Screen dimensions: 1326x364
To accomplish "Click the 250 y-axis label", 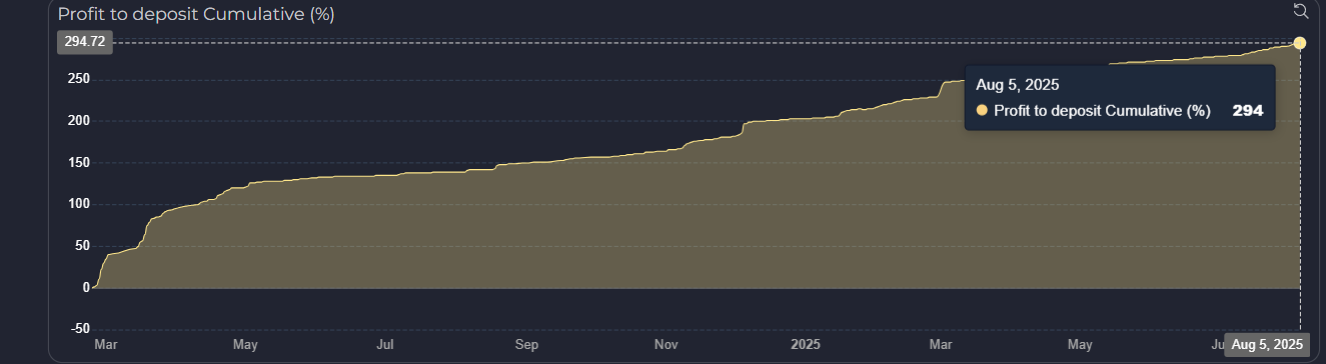I will 78,79.
